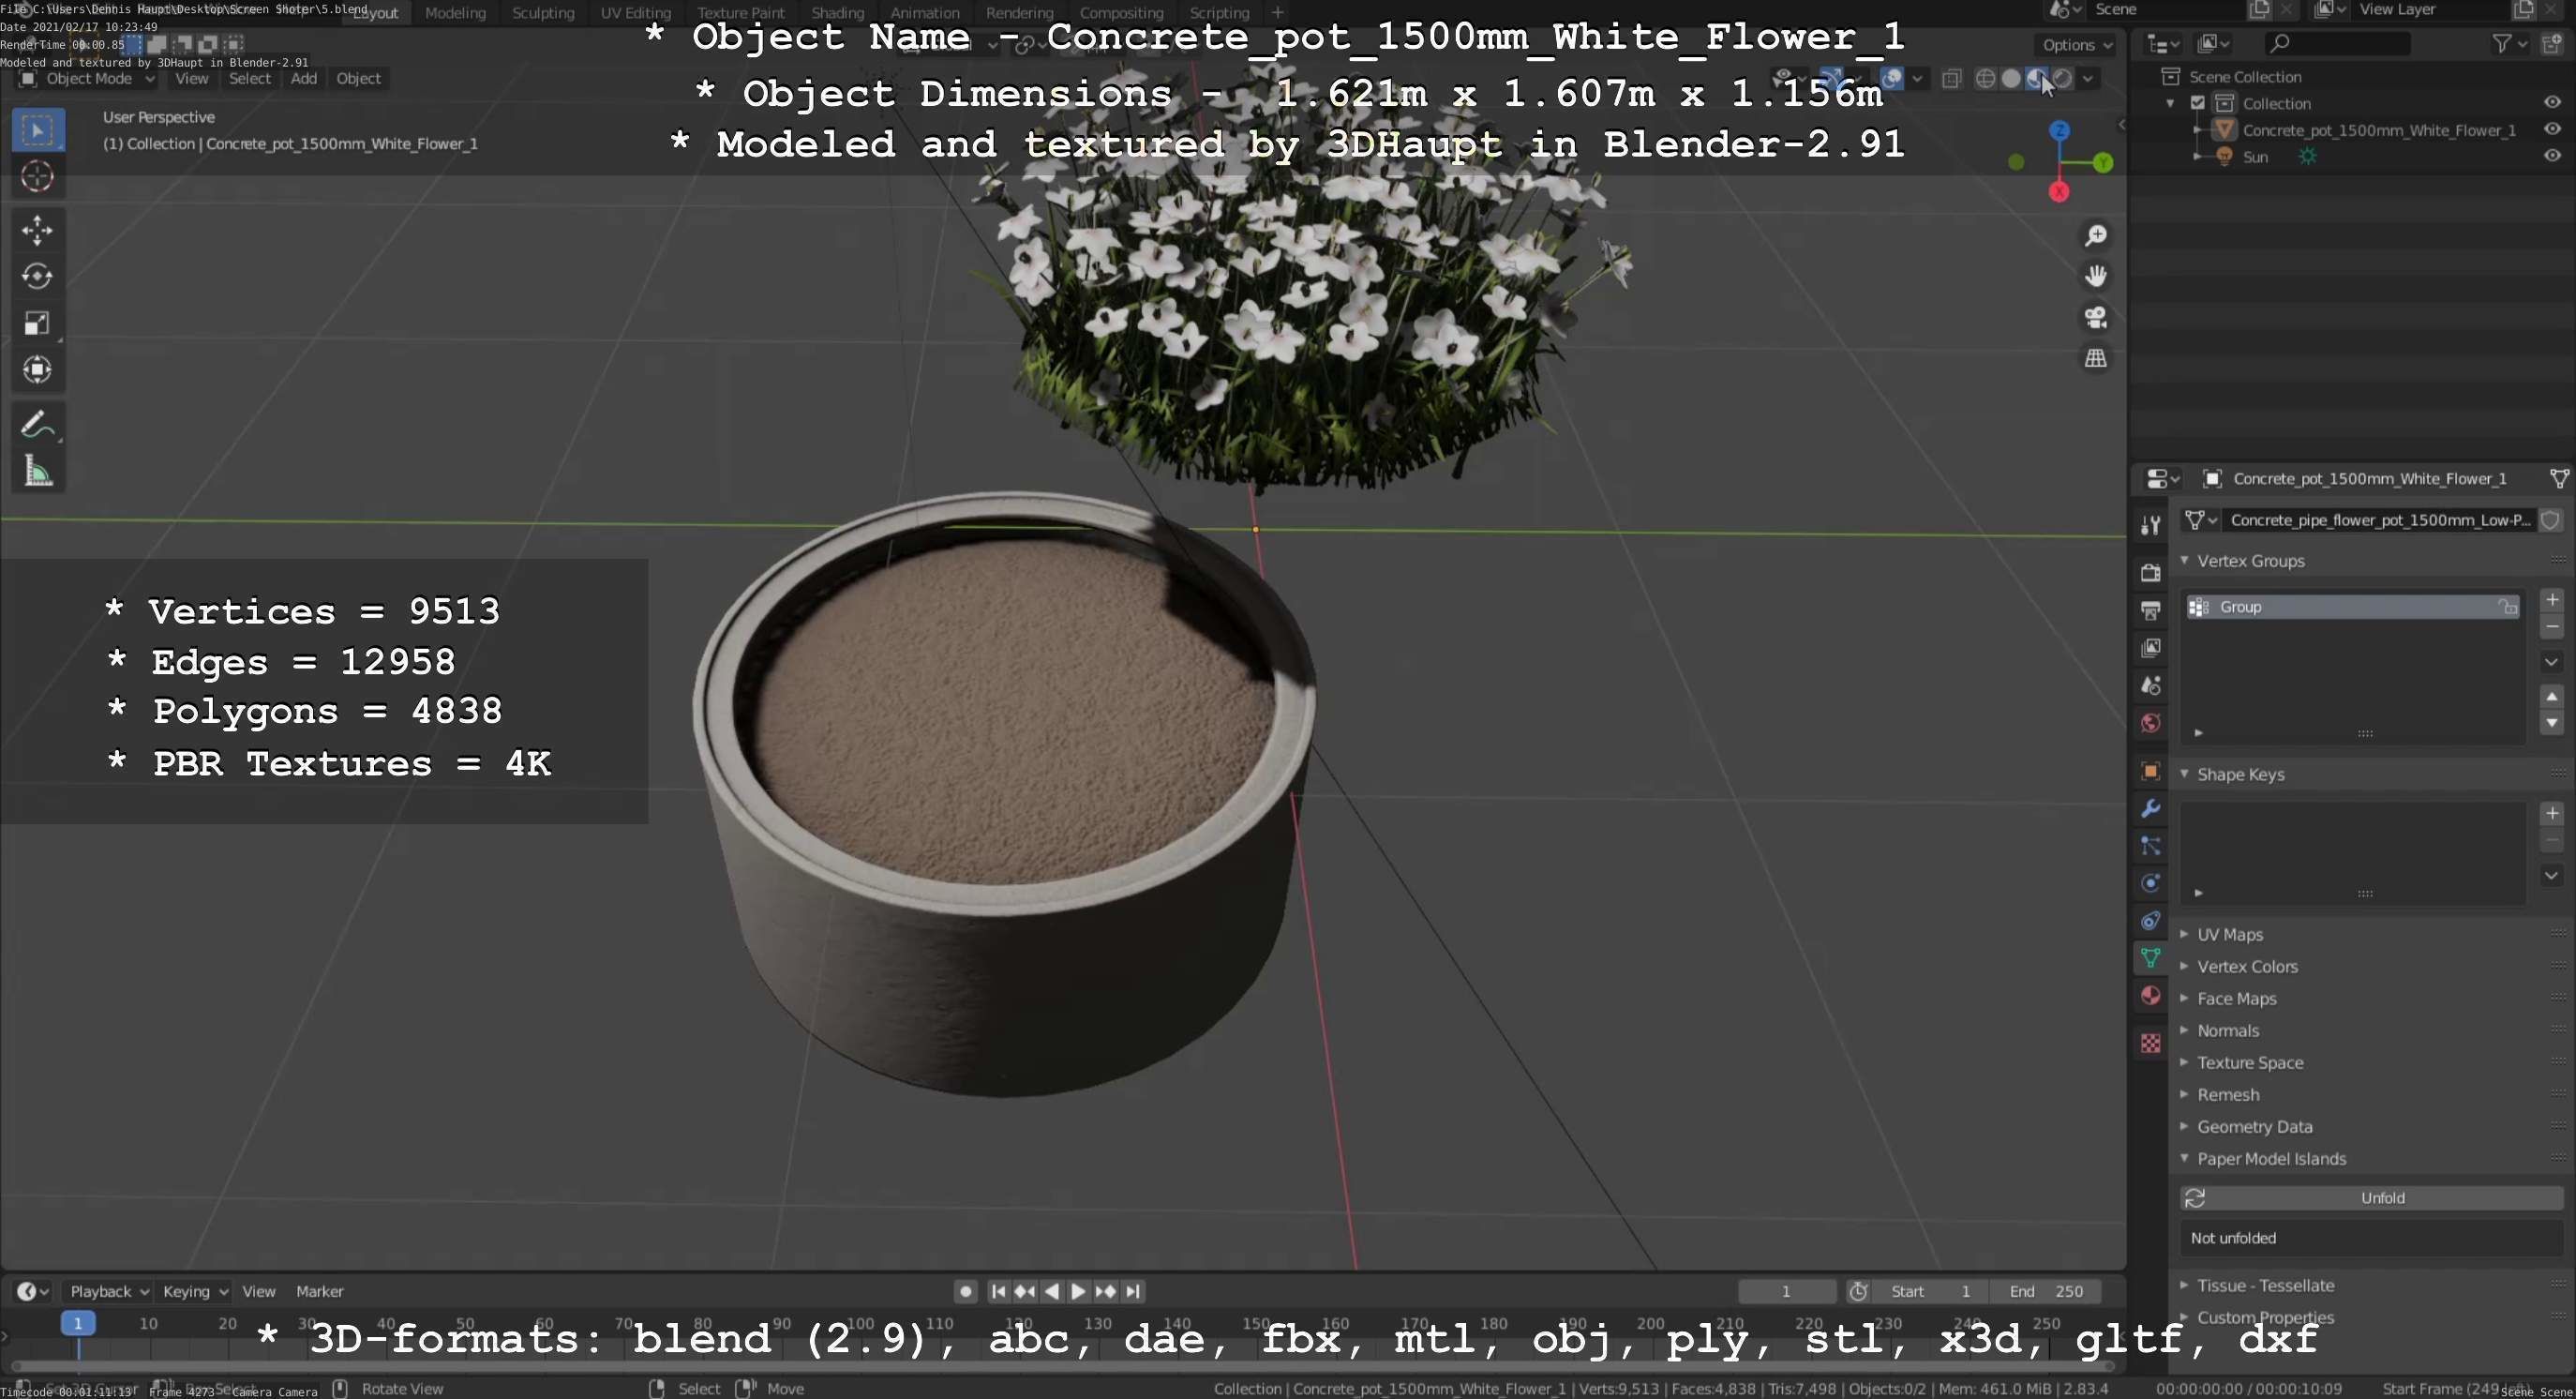Collapse the Shape Keys panel

[2184, 774]
